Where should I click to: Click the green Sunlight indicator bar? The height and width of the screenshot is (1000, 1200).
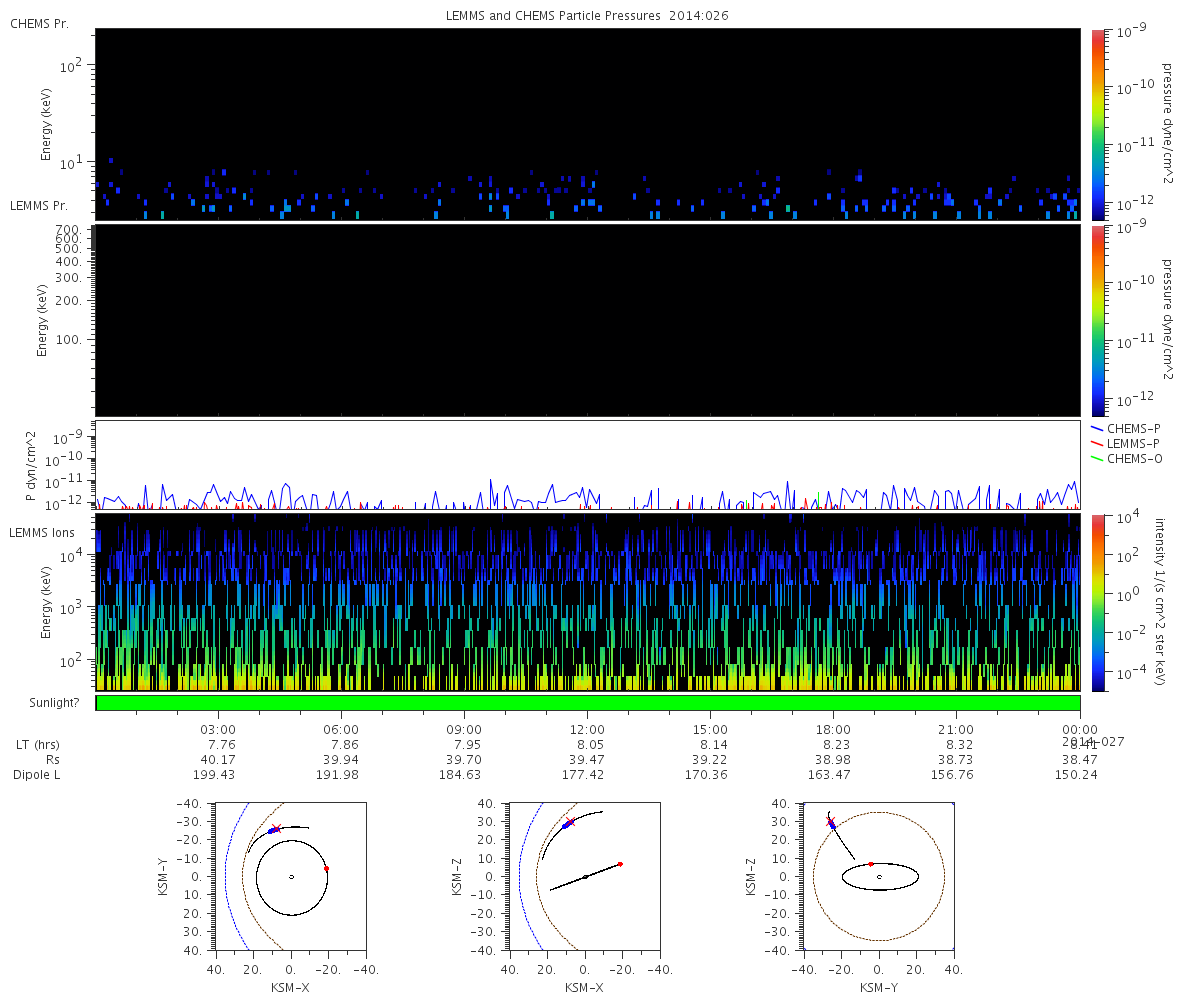click(x=588, y=703)
